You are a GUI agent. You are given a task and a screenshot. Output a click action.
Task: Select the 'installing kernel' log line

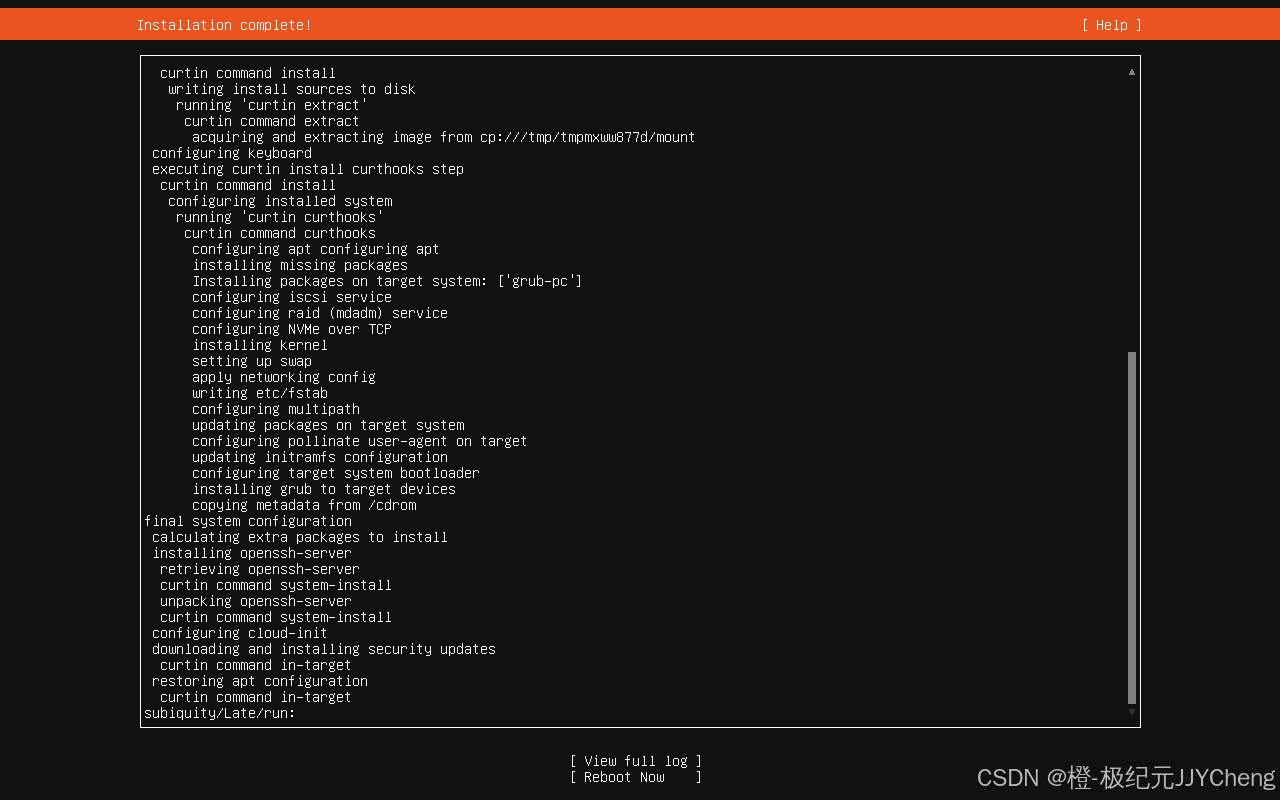260,345
